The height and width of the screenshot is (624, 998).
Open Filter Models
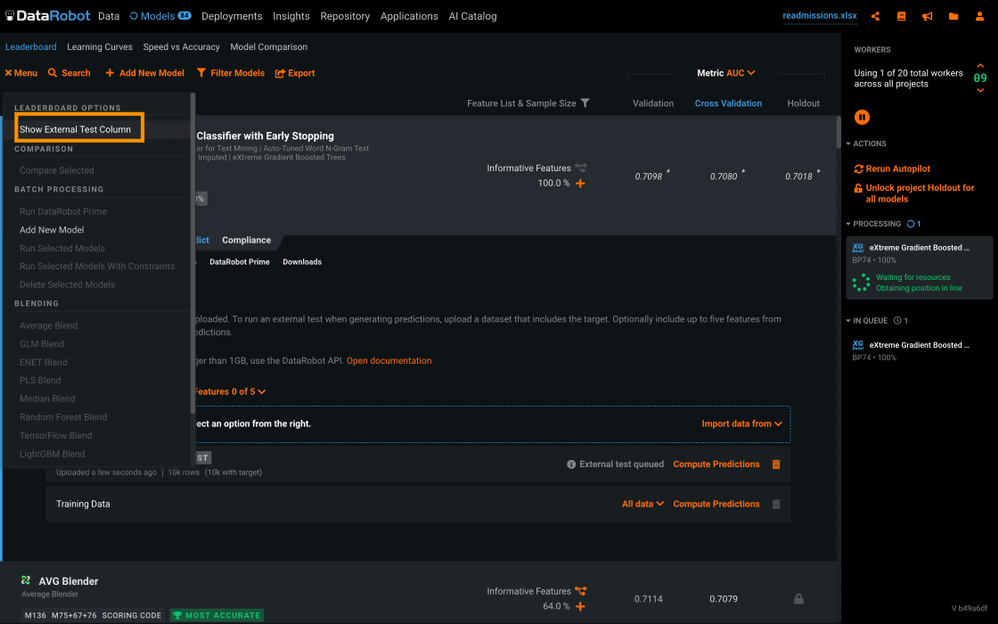click(230, 73)
